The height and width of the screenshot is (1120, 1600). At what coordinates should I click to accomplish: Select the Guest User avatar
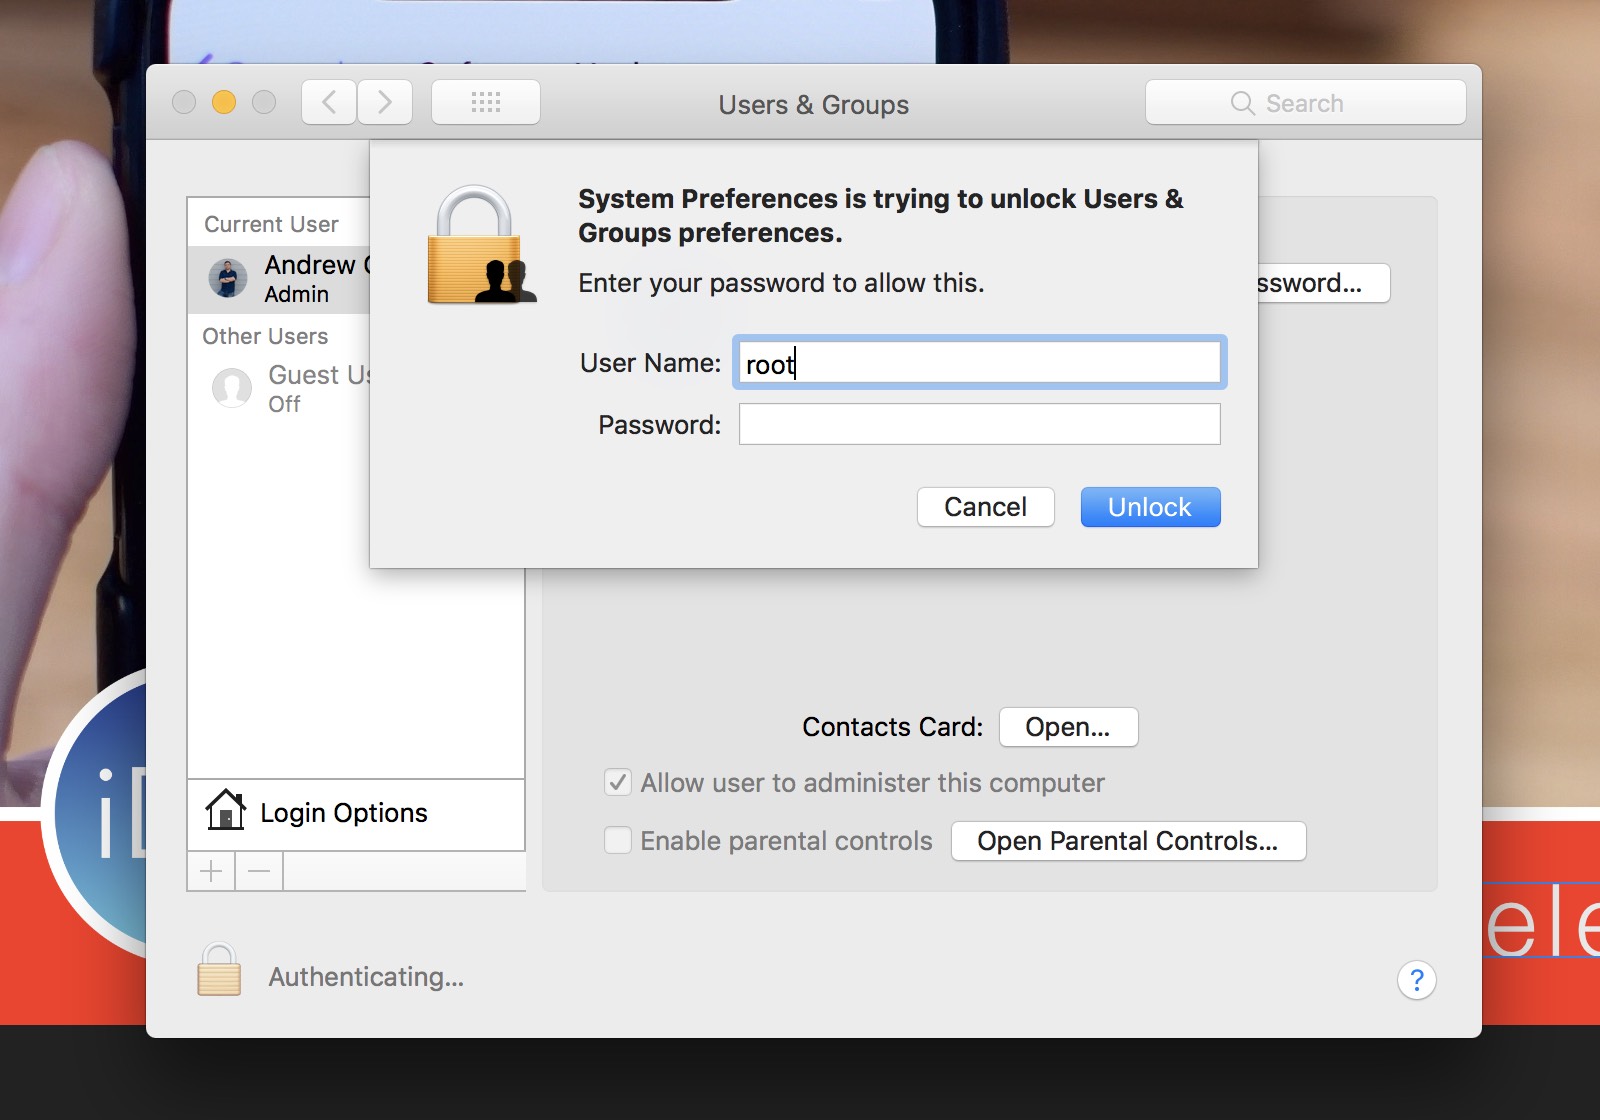[x=232, y=388]
